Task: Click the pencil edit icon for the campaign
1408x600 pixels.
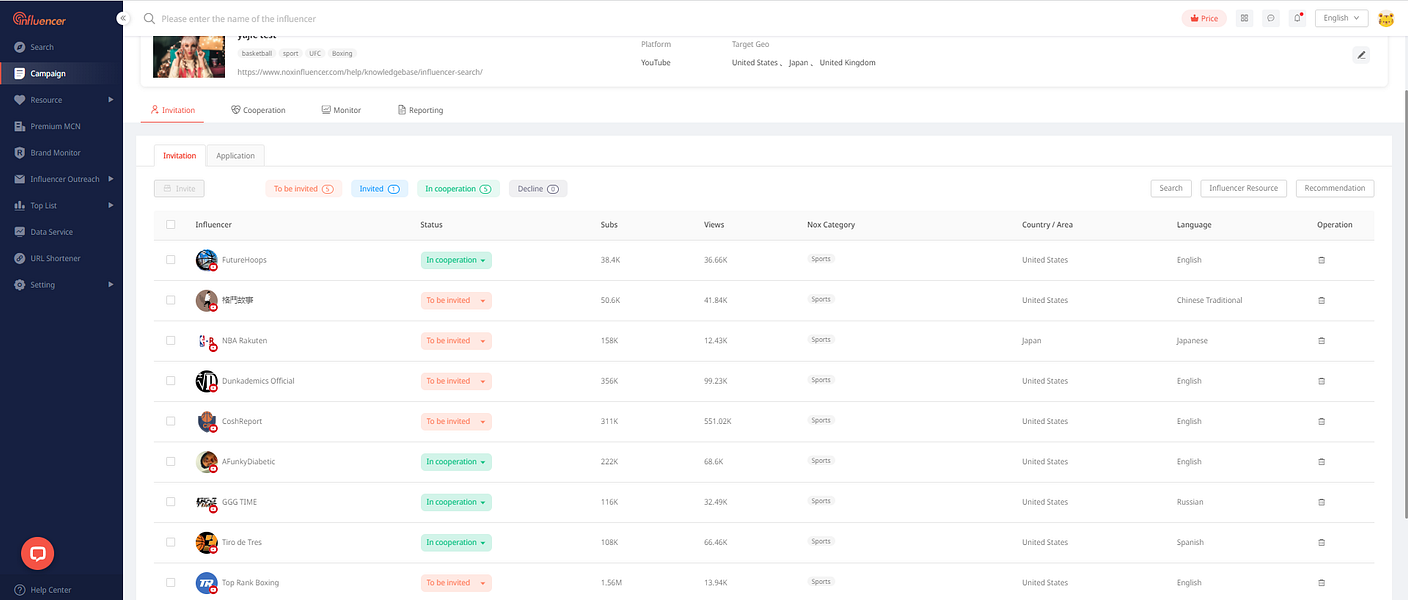Action: (1361, 55)
